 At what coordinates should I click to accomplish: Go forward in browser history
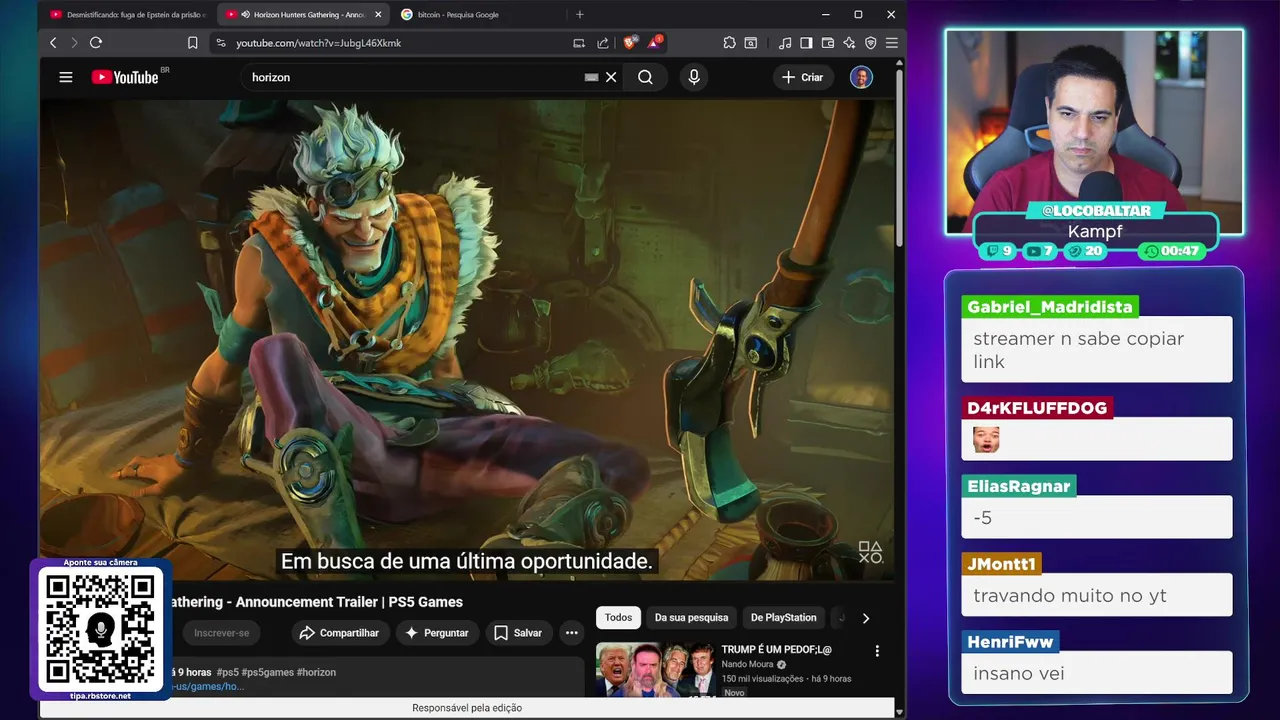tap(73, 43)
